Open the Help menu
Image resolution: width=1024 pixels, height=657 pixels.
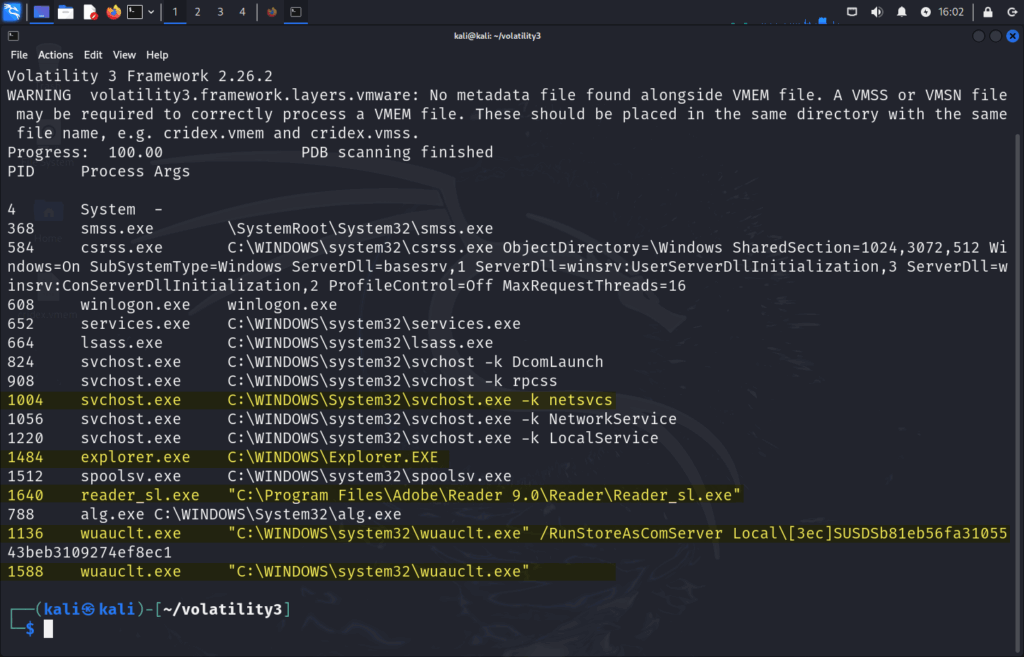click(x=157, y=55)
